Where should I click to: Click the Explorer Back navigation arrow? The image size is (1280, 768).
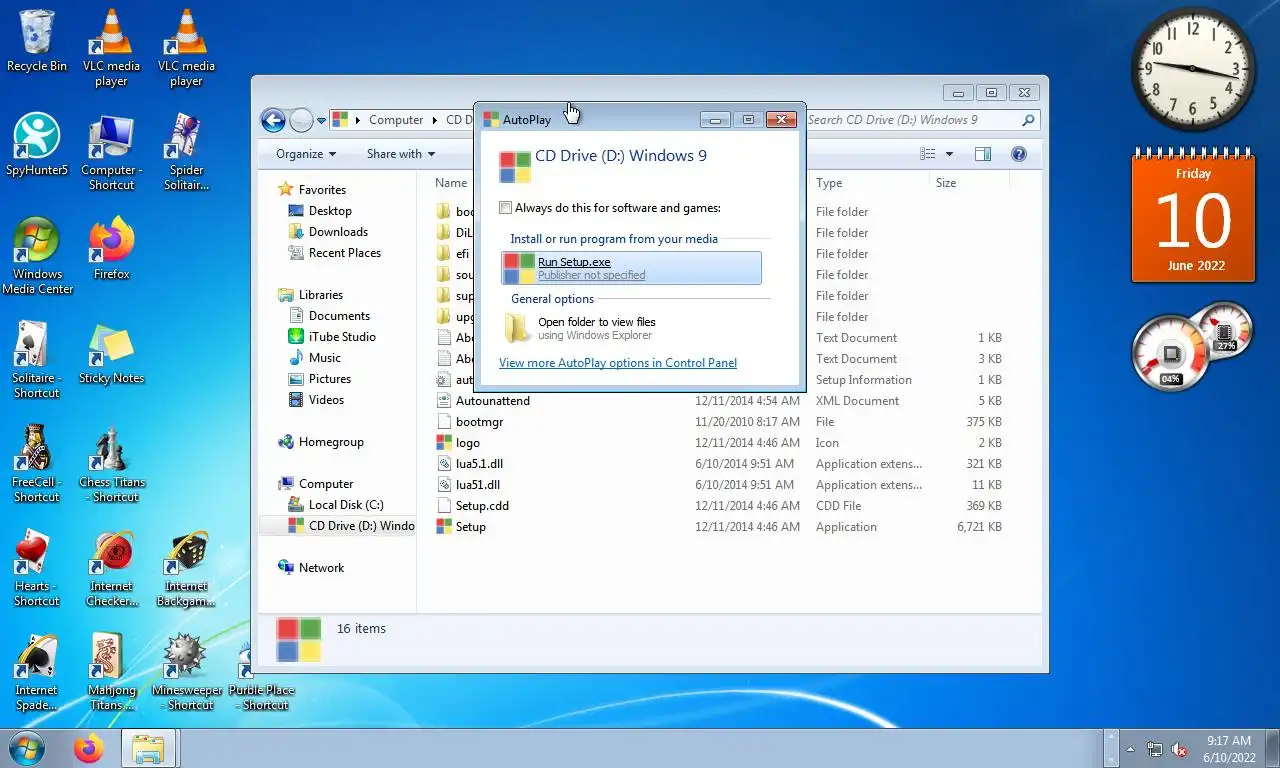tap(273, 120)
